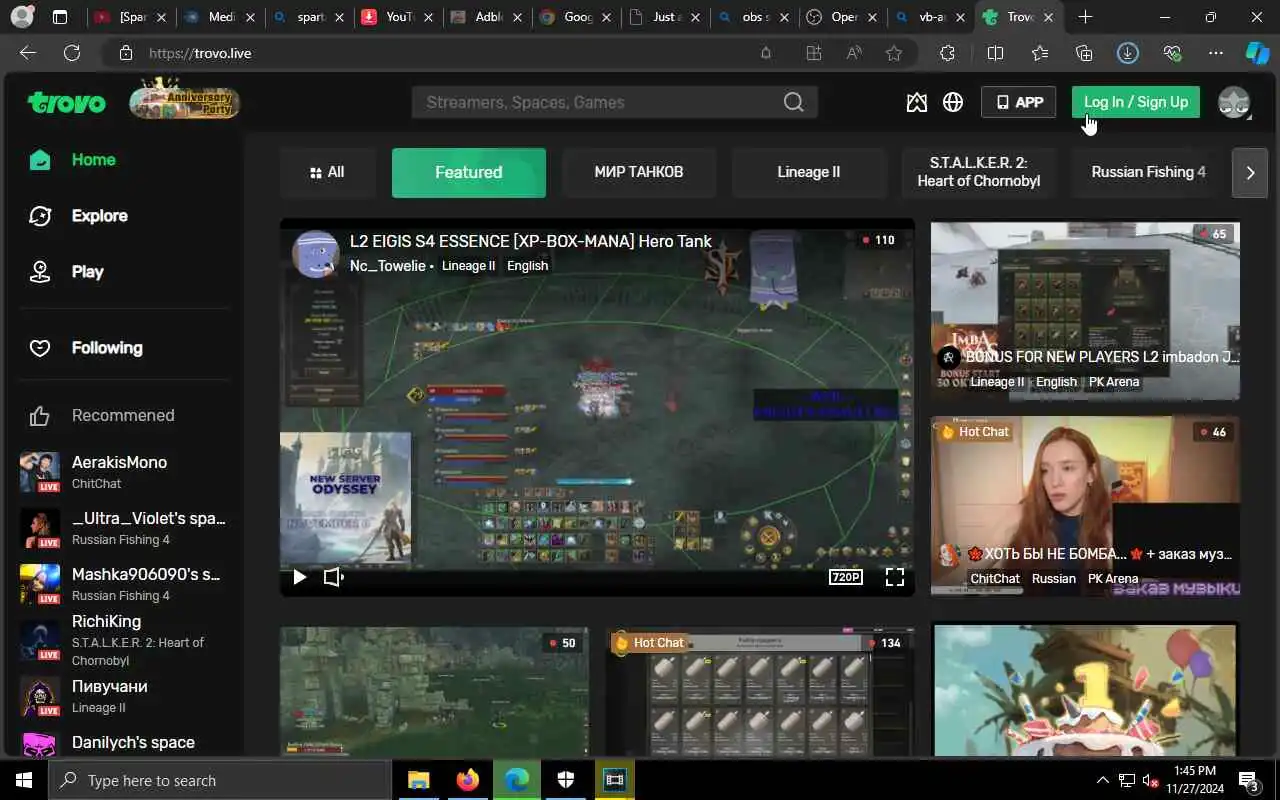Click the Home sidebar icon
1280x800 pixels.
click(40, 160)
